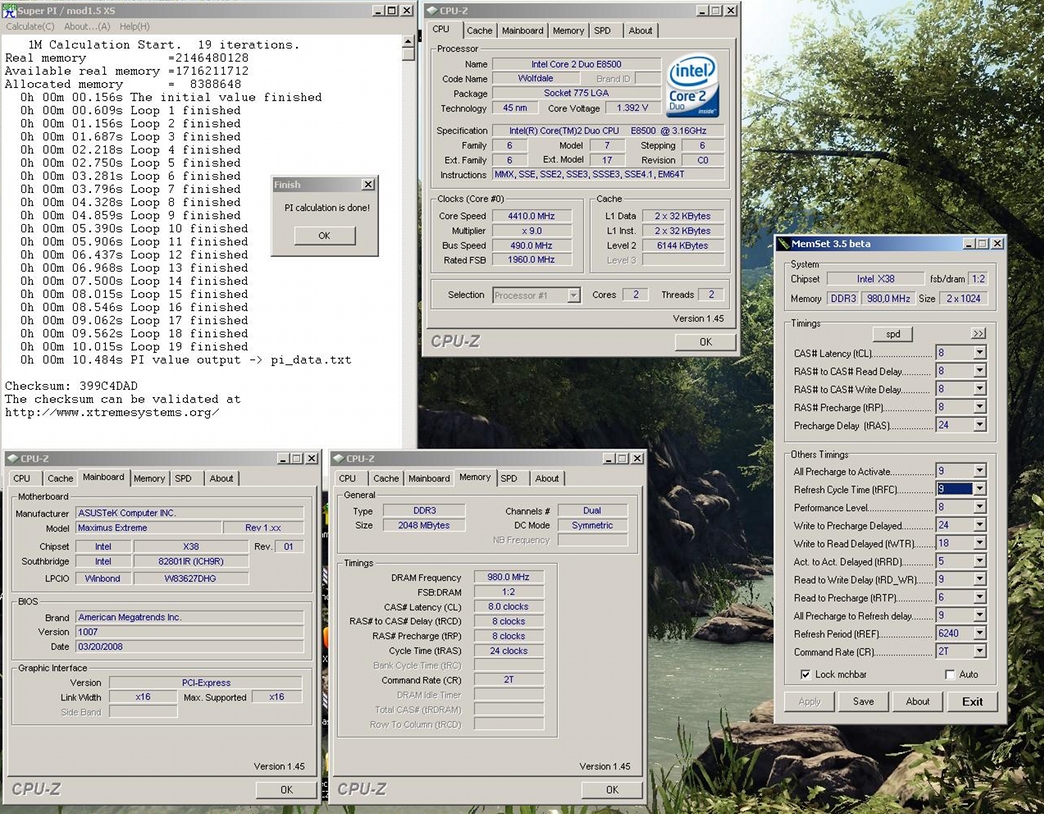Click the Intel logo on the CPU-Z CPU tab
Viewport: 1044px width, 814px height.
pyautogui.click(x=690, y=70)
